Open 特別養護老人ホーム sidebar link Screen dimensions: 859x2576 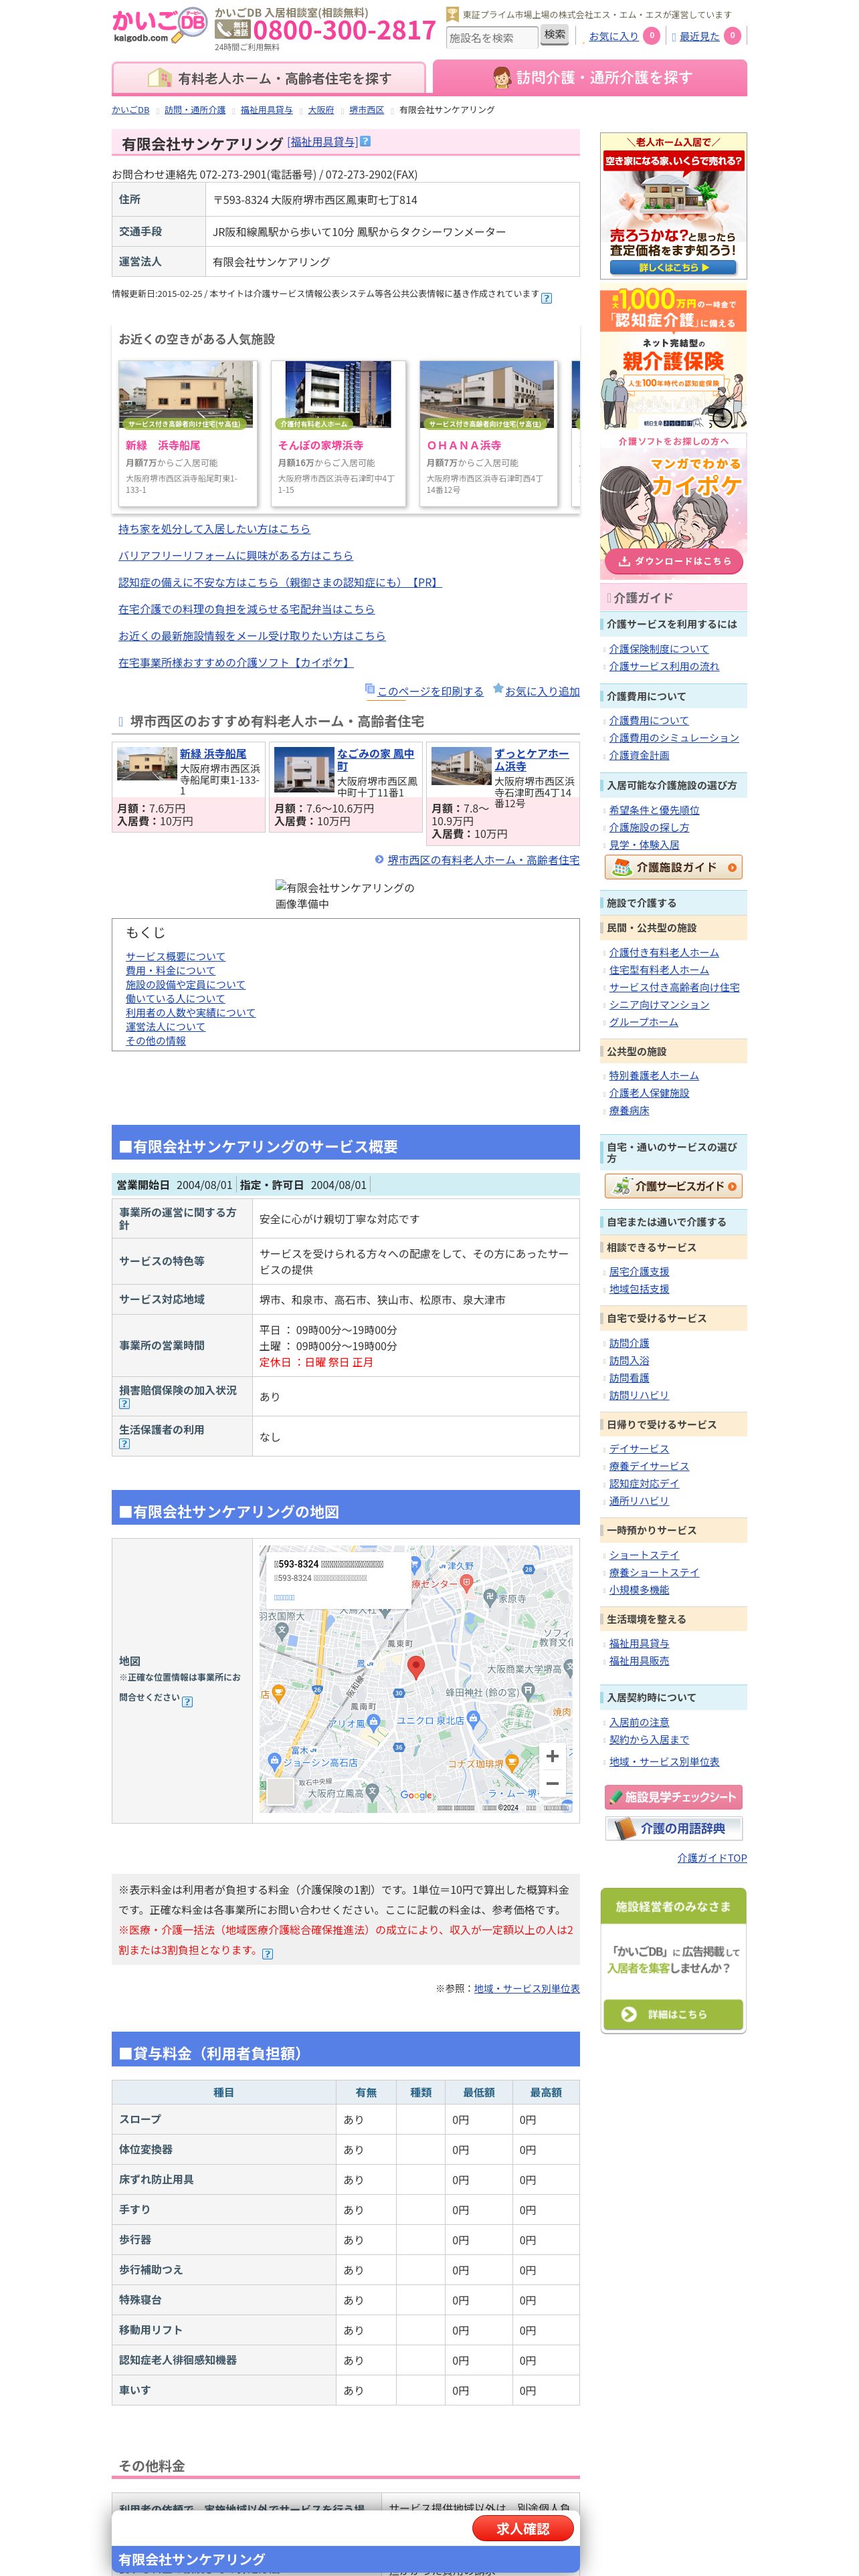click(654, 1076)
